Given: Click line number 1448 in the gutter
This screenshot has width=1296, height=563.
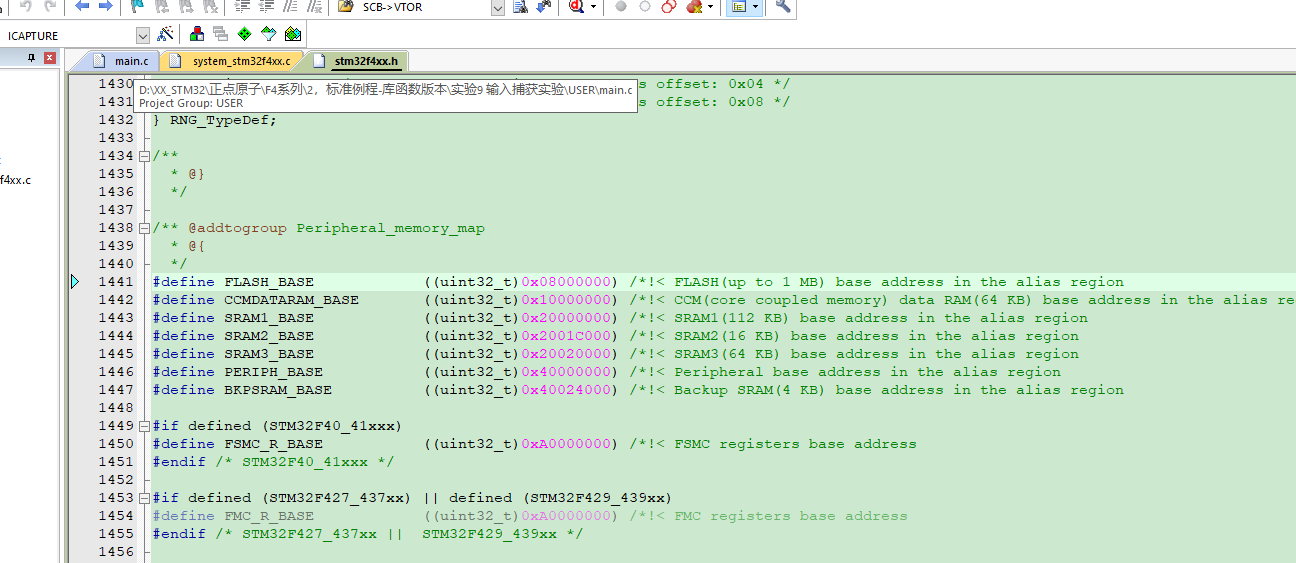Looking at the screenshot, I should pyautogui.click(x=116, y=408).
